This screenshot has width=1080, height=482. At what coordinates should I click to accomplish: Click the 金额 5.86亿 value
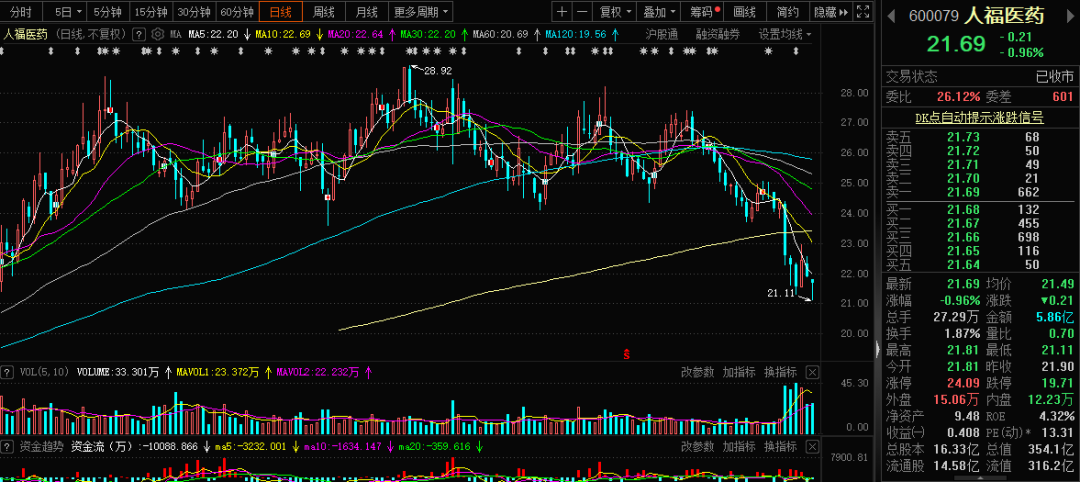point(1055,317)
